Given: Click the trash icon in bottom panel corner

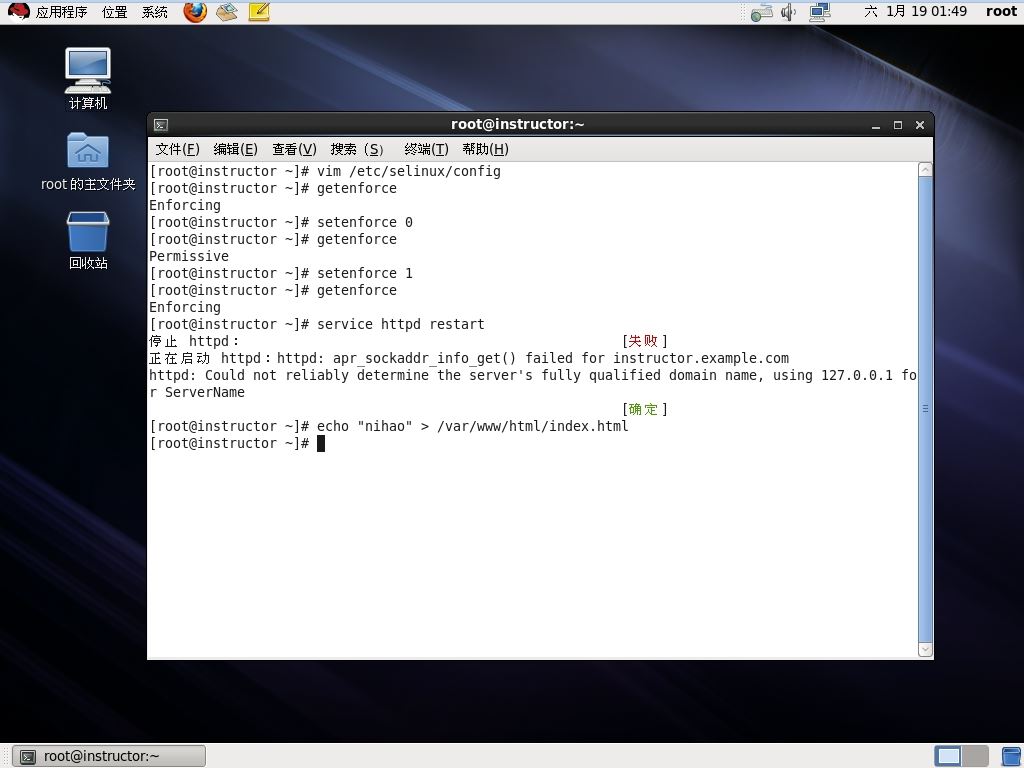Looking at the screenshot, I should 1012,756.
